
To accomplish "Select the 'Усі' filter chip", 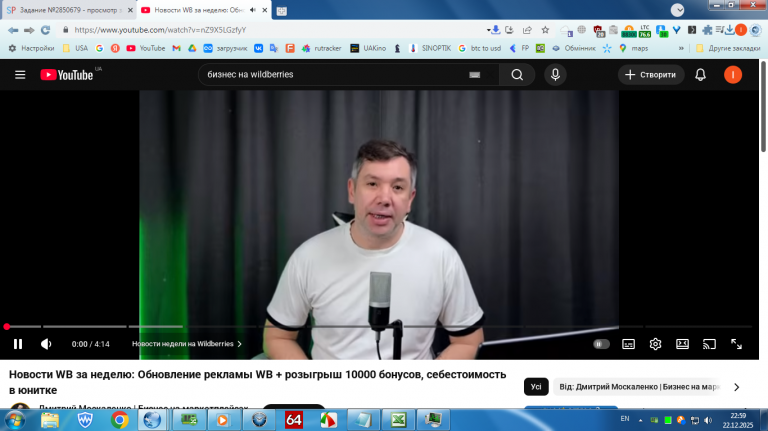I will 536,386.
